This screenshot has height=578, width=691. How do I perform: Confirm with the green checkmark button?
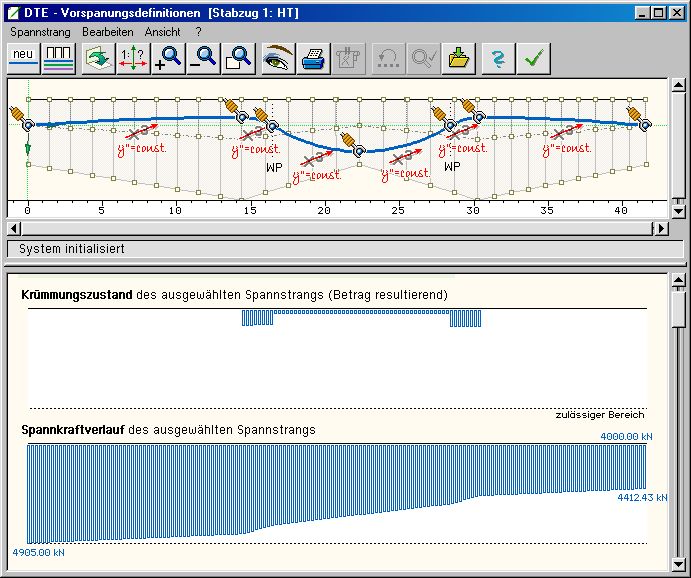(x=535, y=58)
